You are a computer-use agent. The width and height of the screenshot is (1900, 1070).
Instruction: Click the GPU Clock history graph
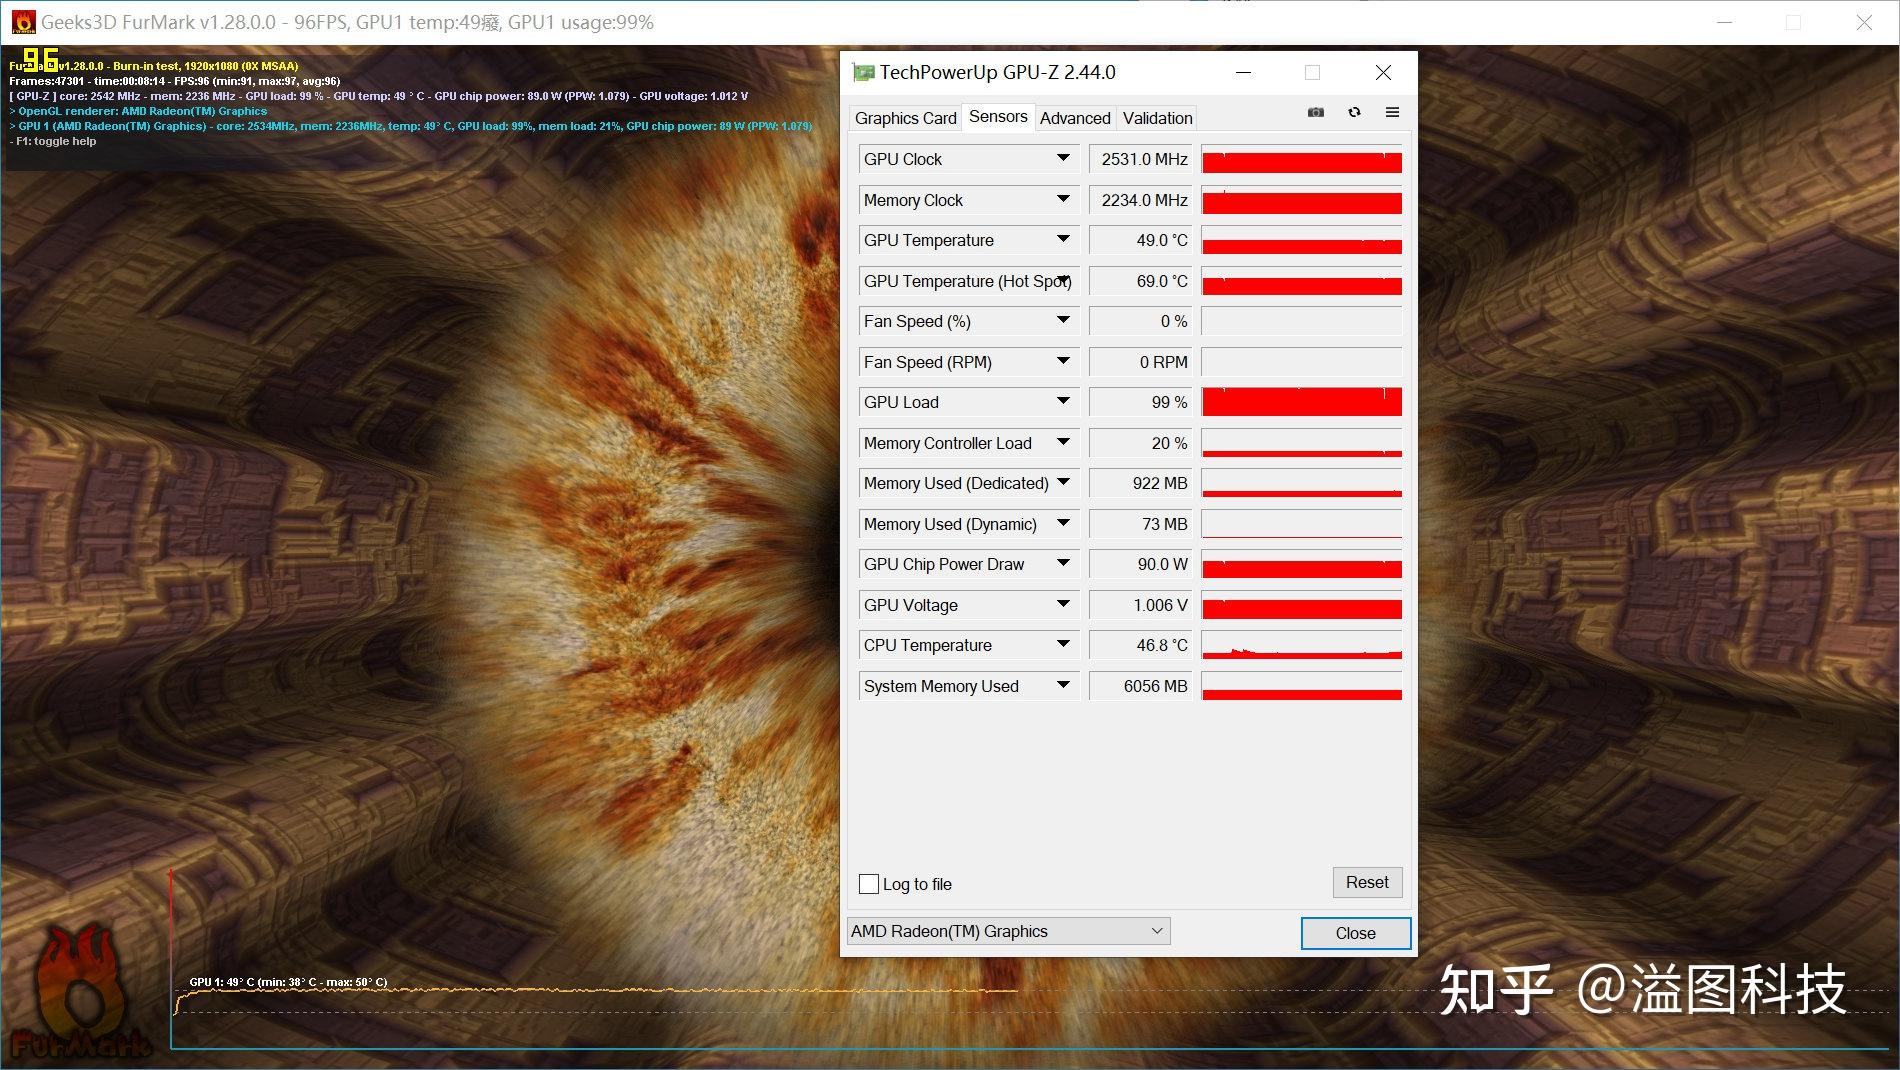pyautogui.click(x=1301, y=159)
